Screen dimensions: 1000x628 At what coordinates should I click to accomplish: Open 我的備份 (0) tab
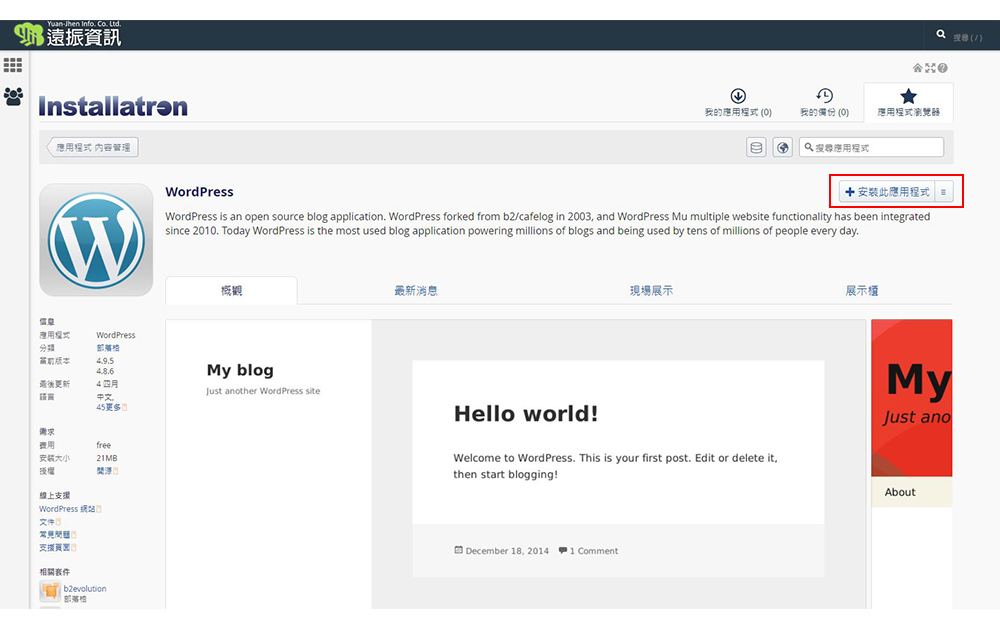click(824, 102)
